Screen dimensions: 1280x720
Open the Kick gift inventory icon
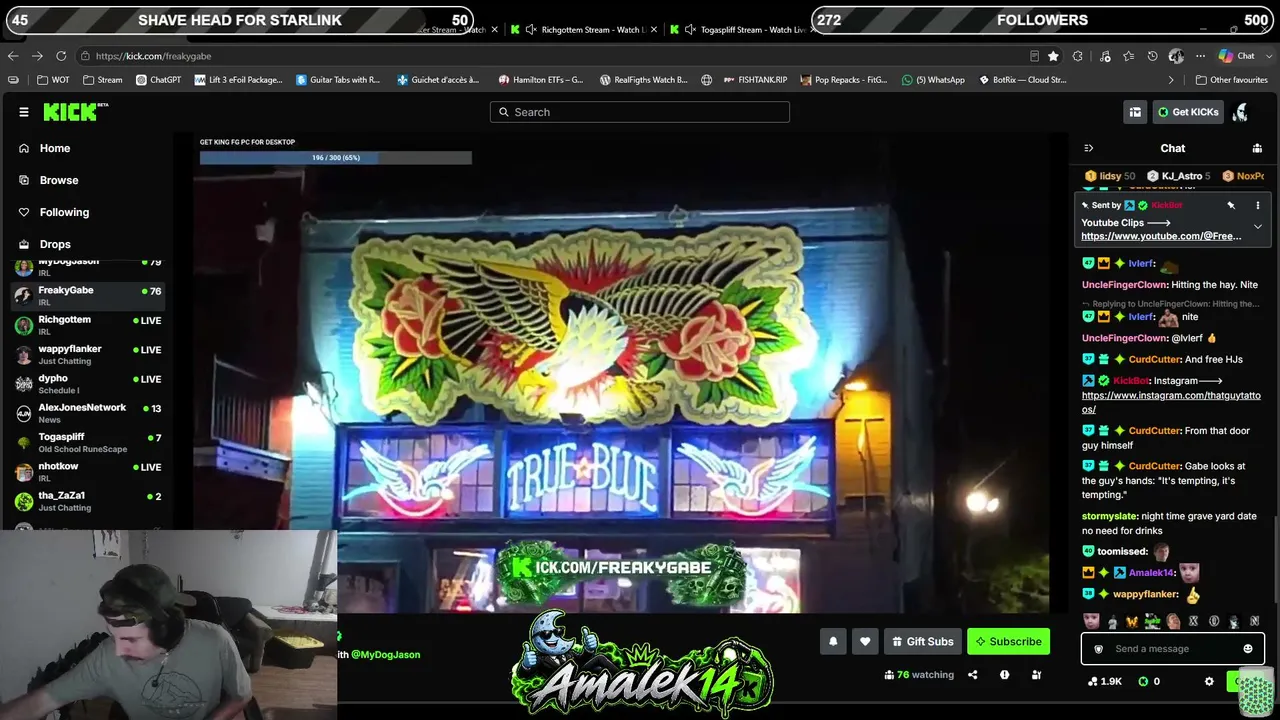click(1135, 112)
